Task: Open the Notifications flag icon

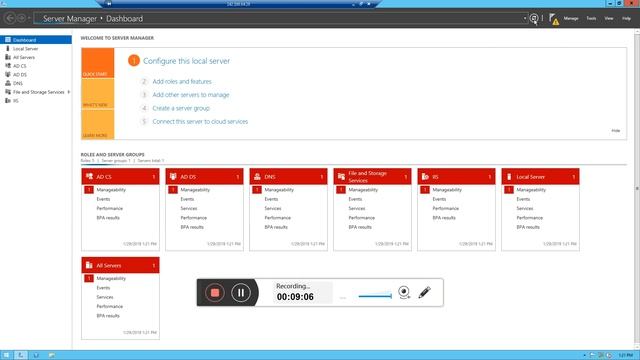Action: tap(553, 19)
